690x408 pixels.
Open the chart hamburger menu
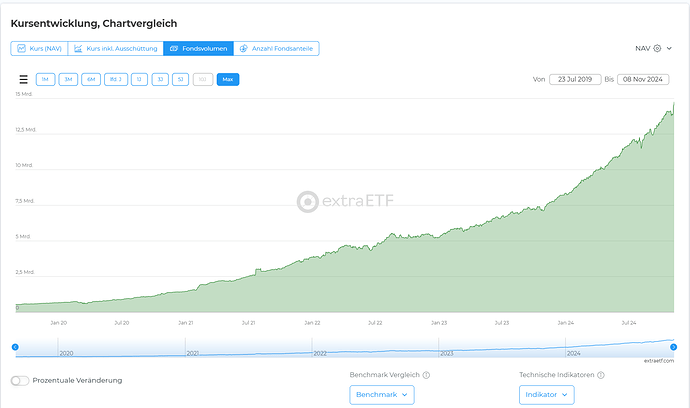pyautogui.click(x=23, y=79)
